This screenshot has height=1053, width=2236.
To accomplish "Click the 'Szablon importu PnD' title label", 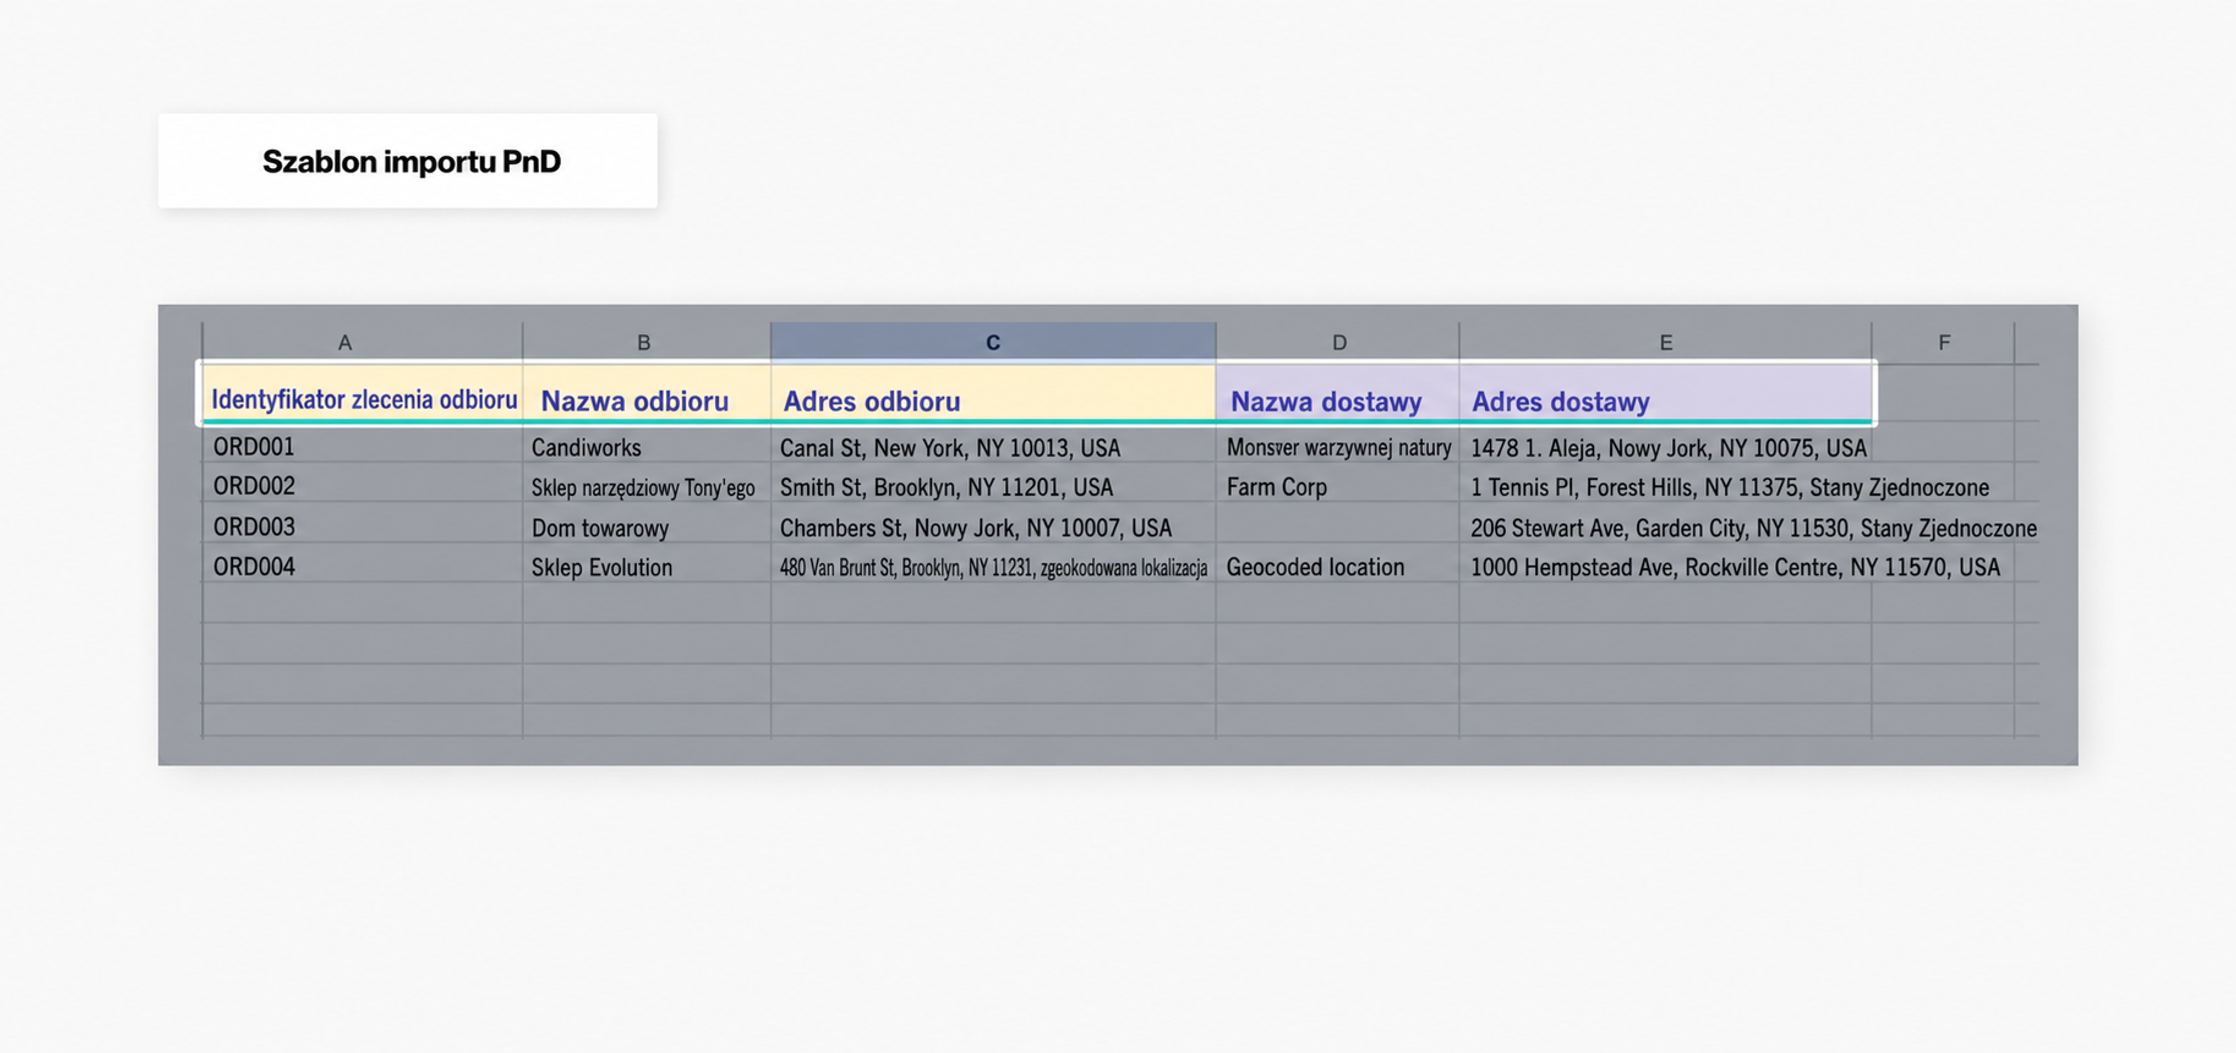I will 411,161.
